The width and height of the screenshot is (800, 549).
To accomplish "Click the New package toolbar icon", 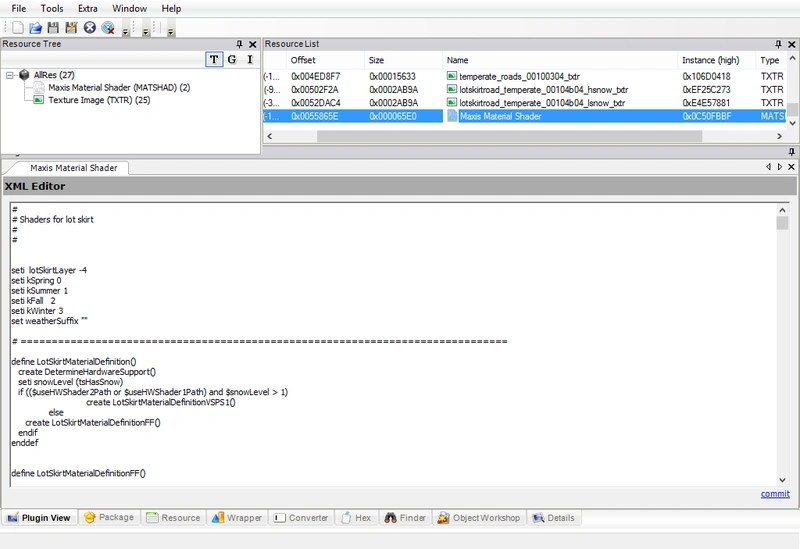I will (18, 28).
